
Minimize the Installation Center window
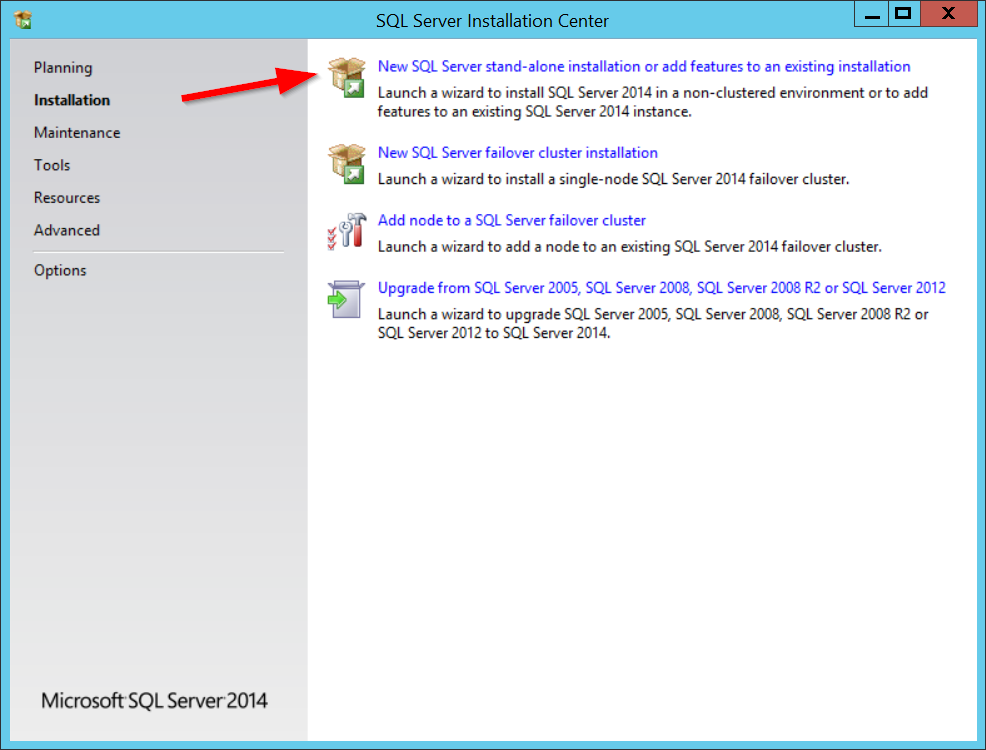tap(870, 14)
